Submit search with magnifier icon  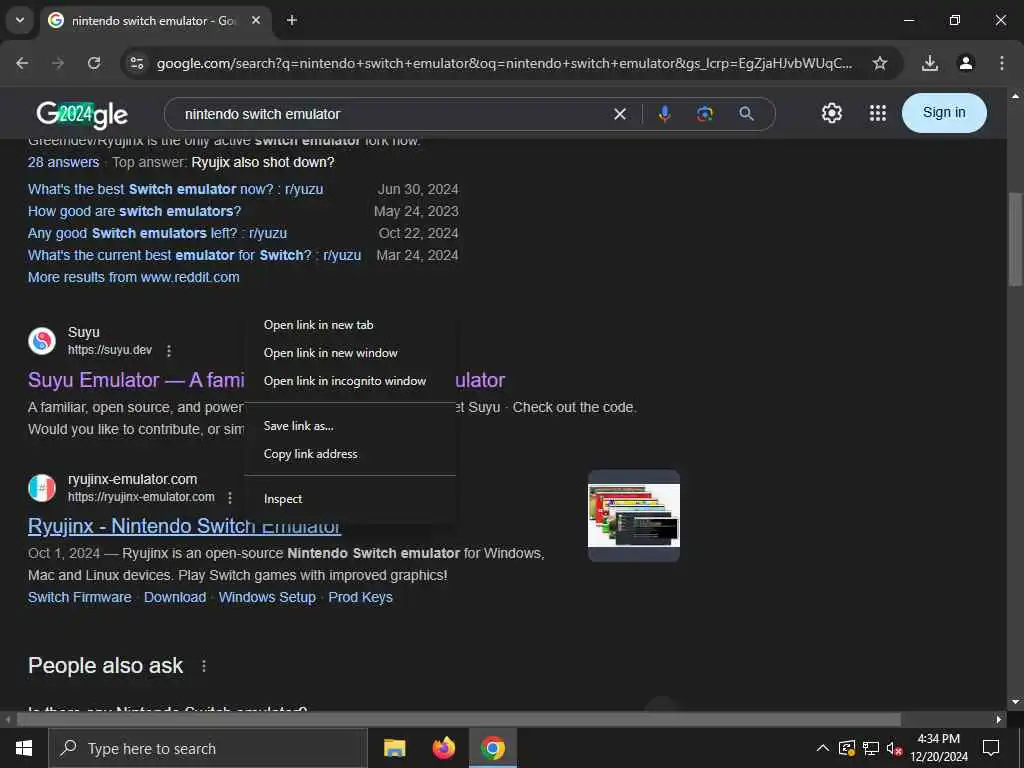(x=746, y=114)
